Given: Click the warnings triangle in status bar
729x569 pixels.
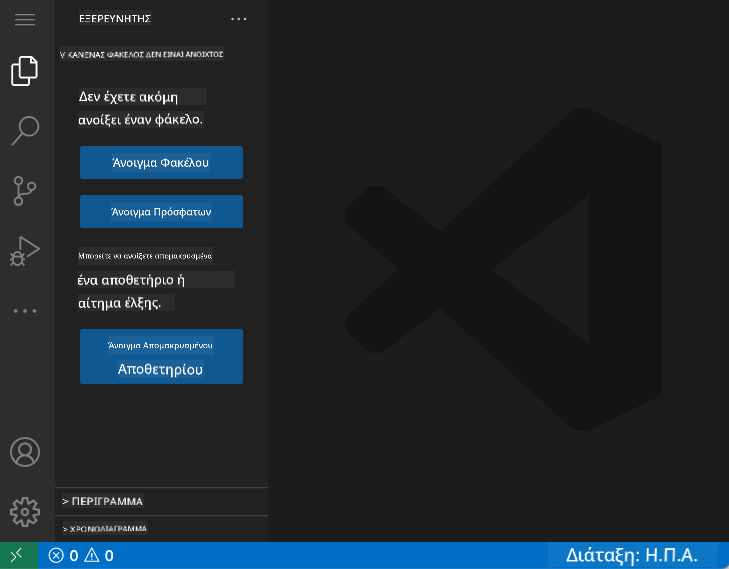Looking at the screenshot, I should click(x=92, y=556).
